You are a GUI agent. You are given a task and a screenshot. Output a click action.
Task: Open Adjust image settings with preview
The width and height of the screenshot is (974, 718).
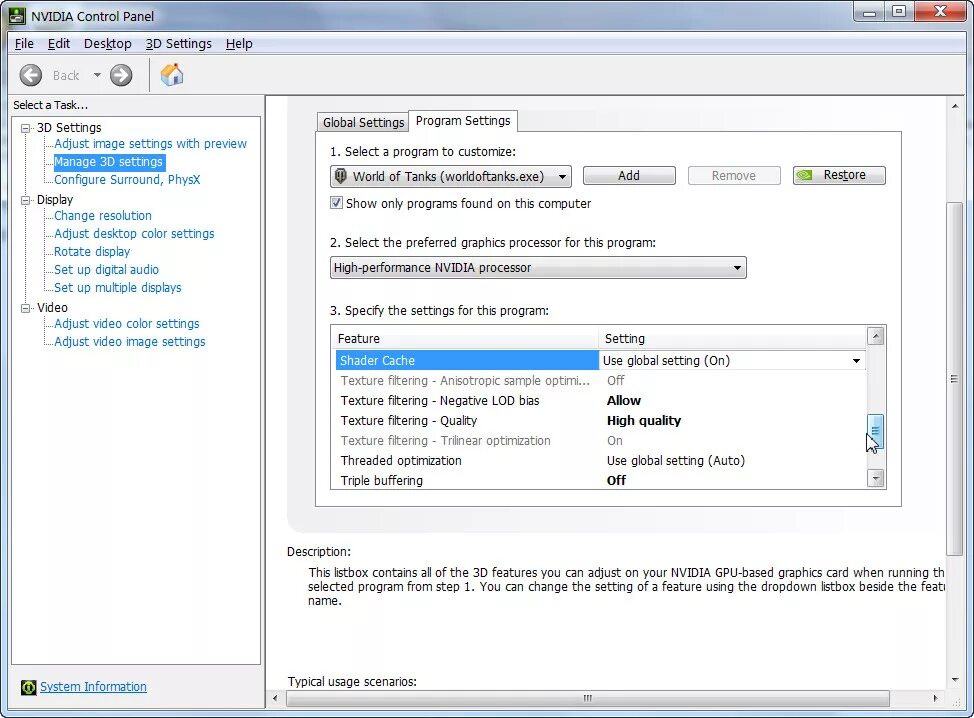point(150,143)
